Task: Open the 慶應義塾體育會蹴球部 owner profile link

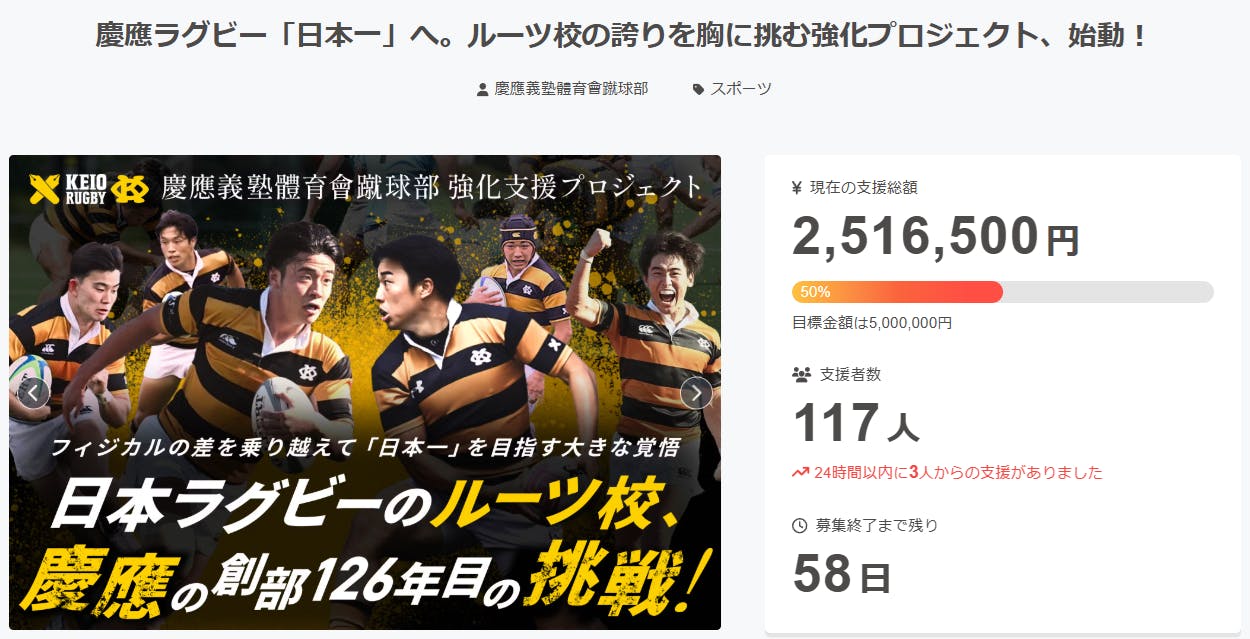Action: coord(571,89)
